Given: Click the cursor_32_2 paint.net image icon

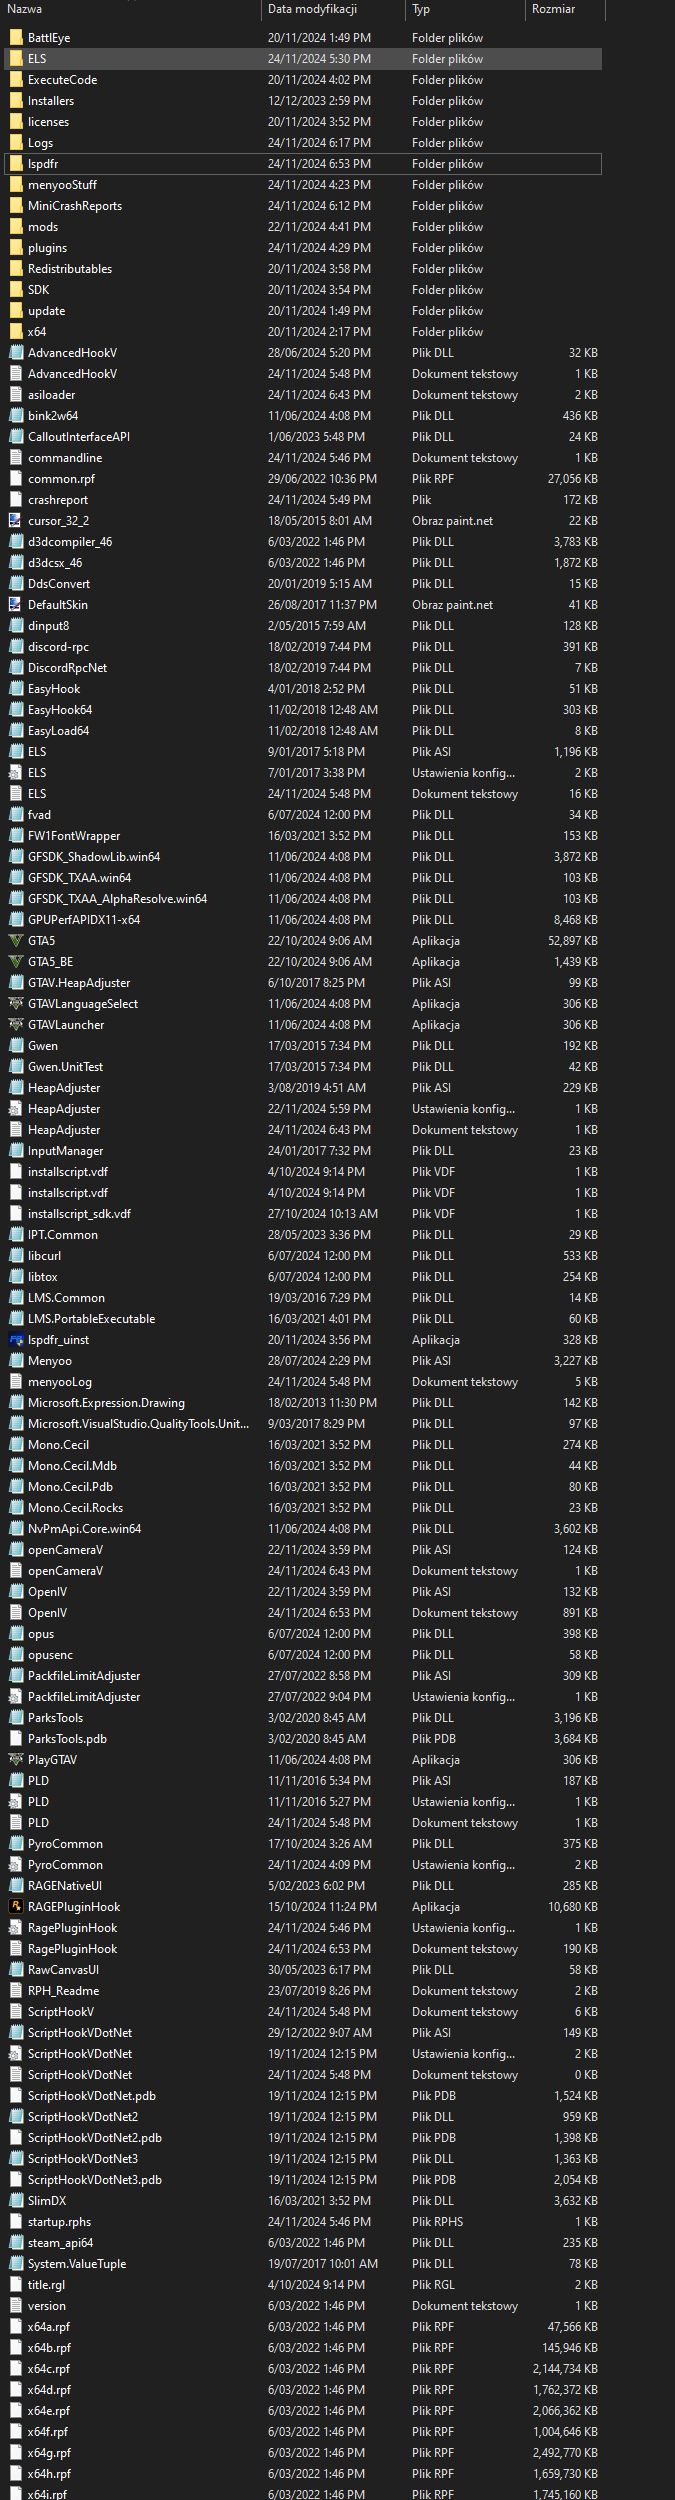Looking at the screenshot, I should (x=15, y=521).
